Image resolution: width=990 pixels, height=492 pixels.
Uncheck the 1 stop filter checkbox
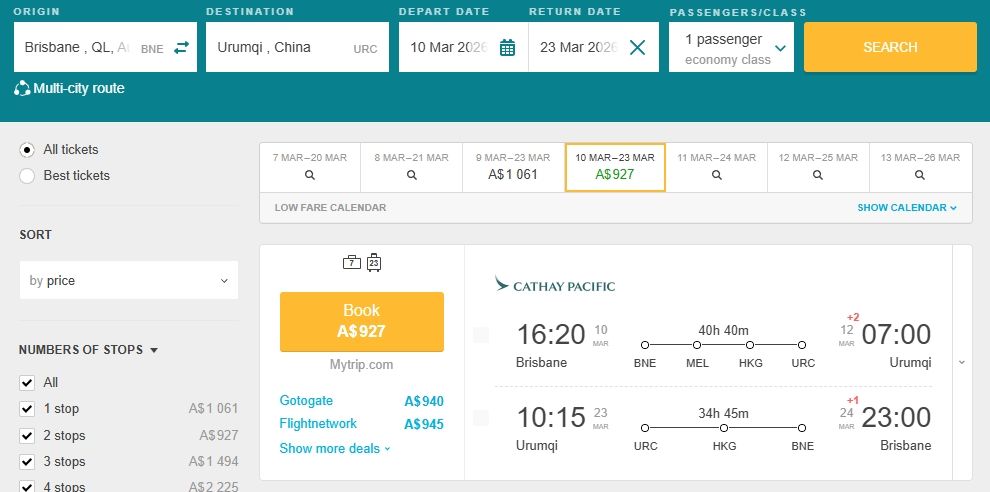pos(27,409)
